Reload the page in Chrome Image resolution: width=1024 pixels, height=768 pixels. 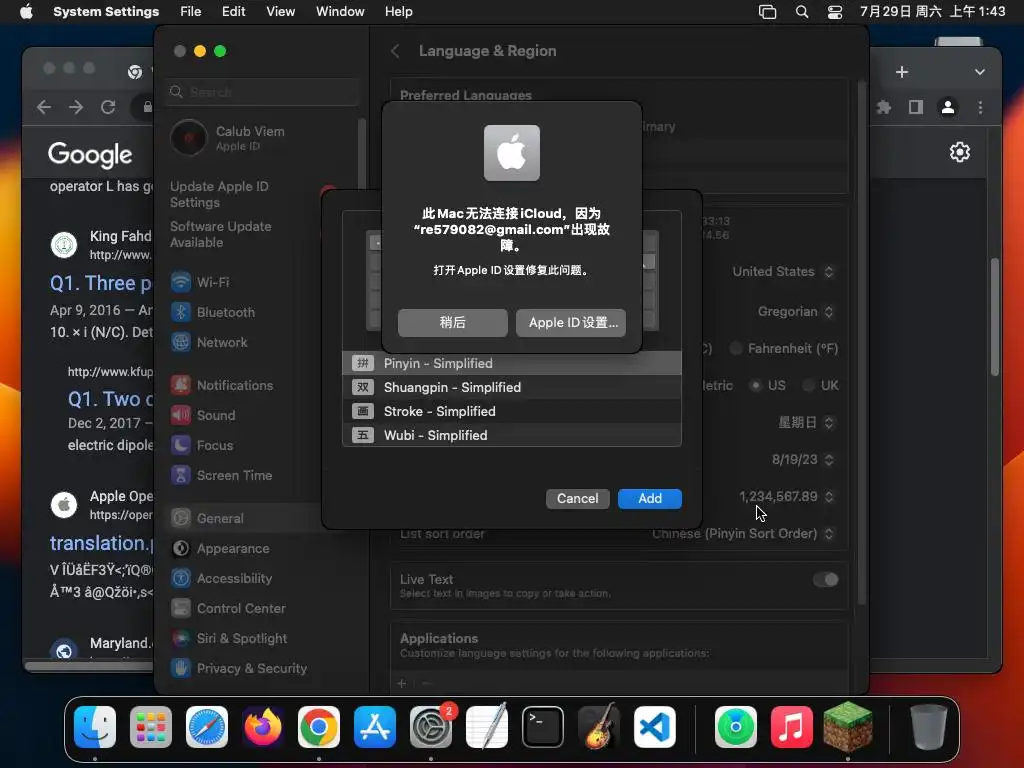coord(108,107)
